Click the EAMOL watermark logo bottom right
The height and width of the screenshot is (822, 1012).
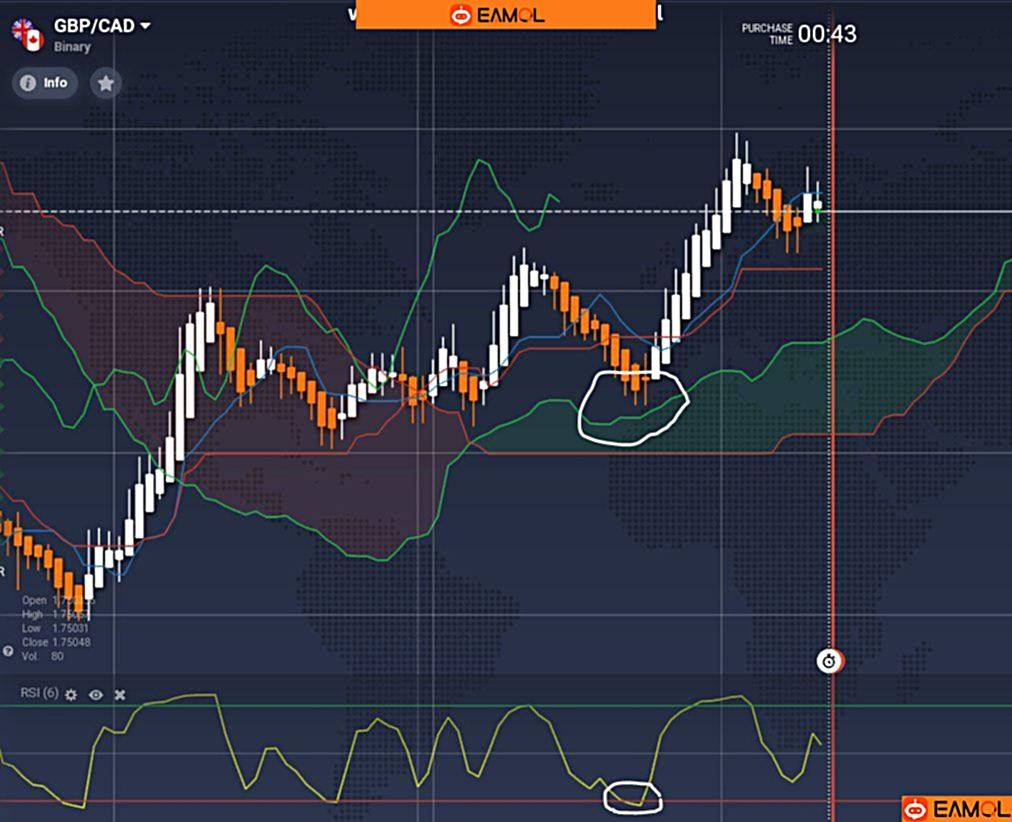click(x=956, y=808)
